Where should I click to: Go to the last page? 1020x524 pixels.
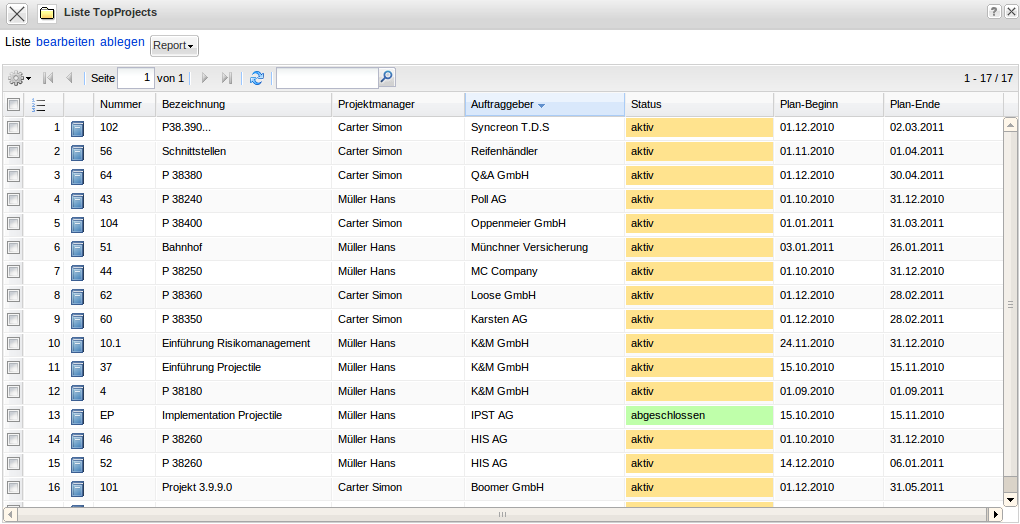tap(227, 78)
